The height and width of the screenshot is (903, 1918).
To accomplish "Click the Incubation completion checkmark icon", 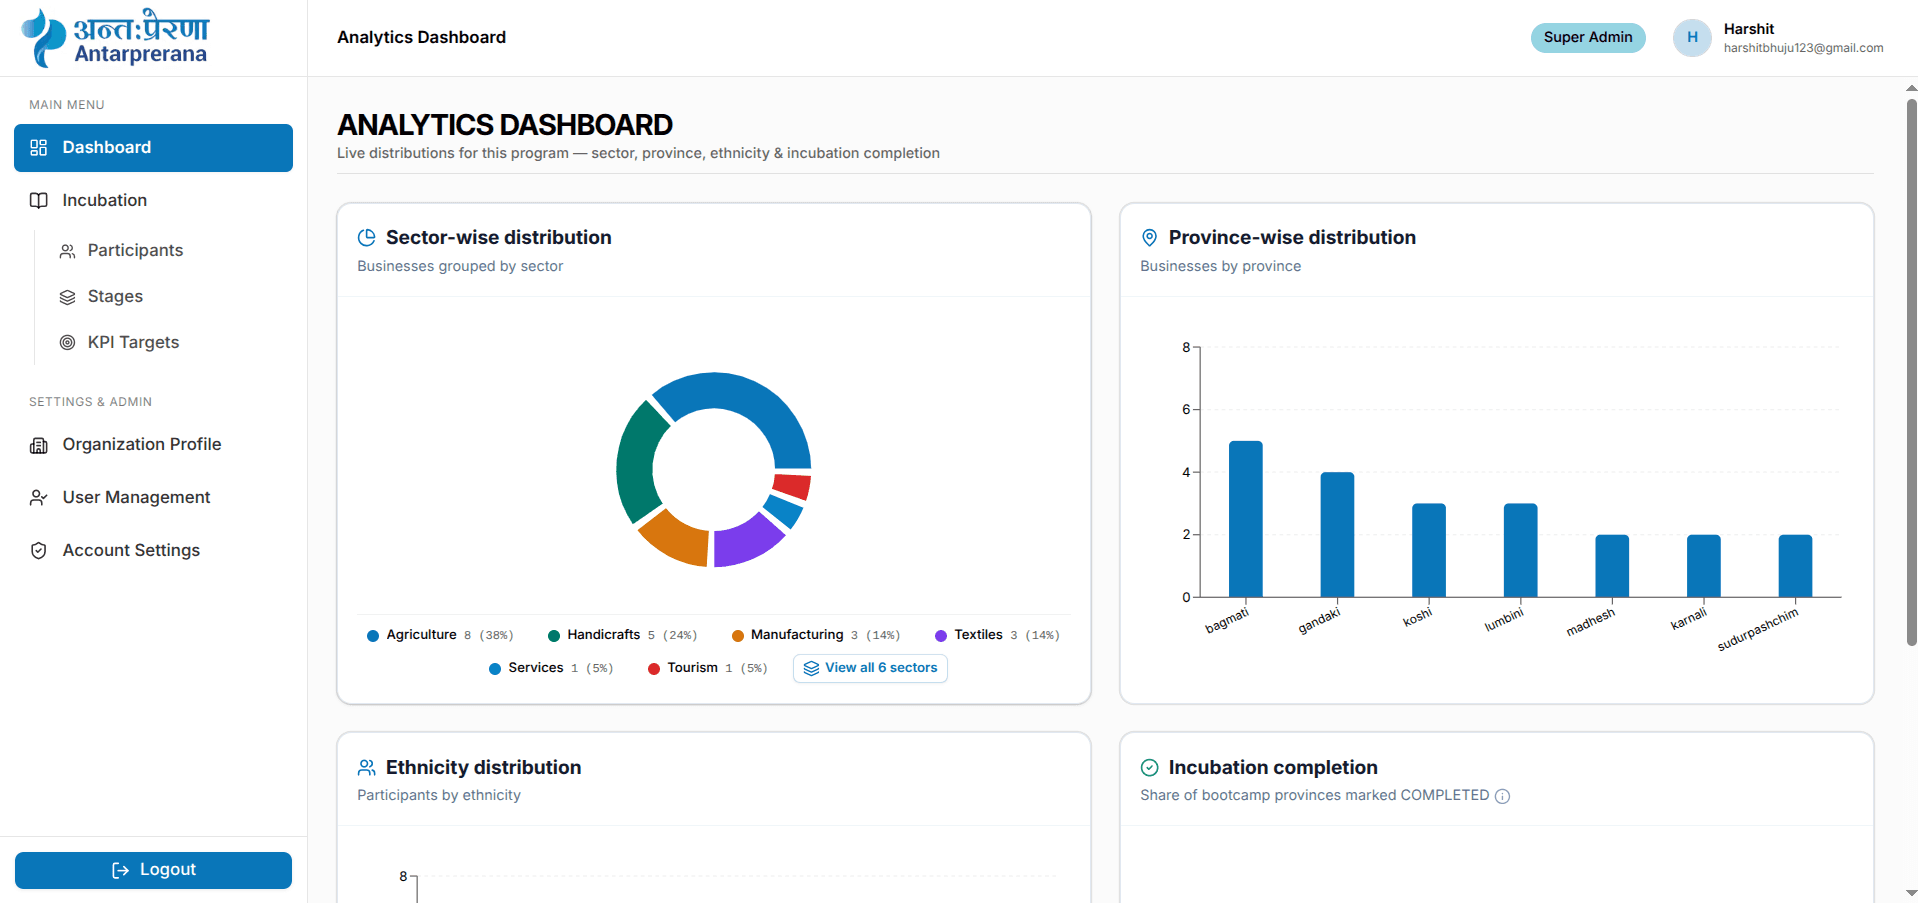I will pos(1150,767).
